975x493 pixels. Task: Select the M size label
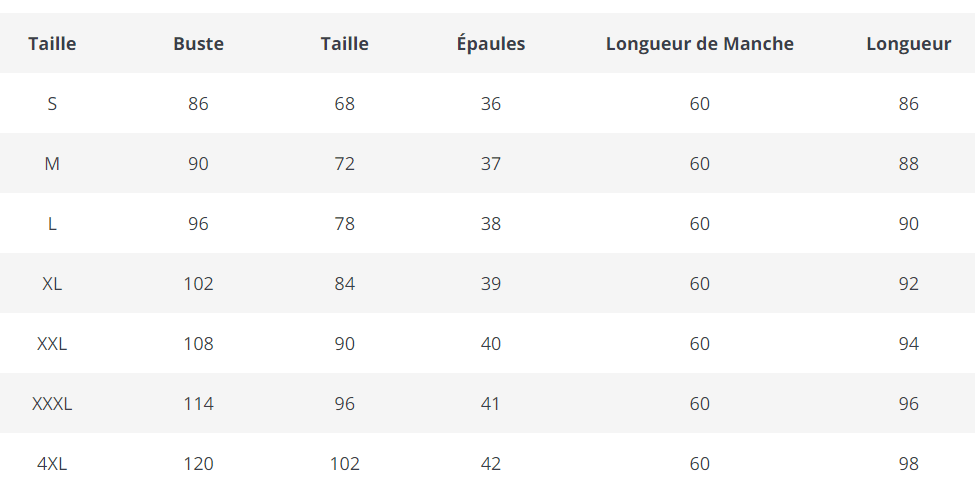tap(52, 163)
